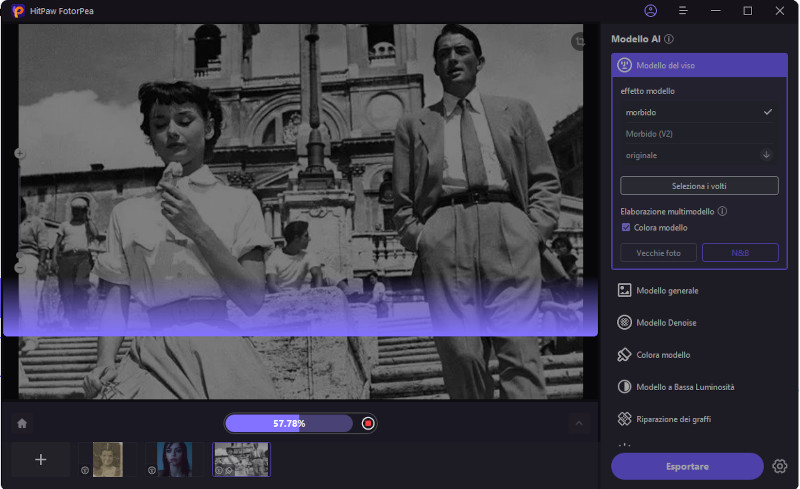Click the Seleziona i volti button

pyautogui.click(x=699, y=186)
